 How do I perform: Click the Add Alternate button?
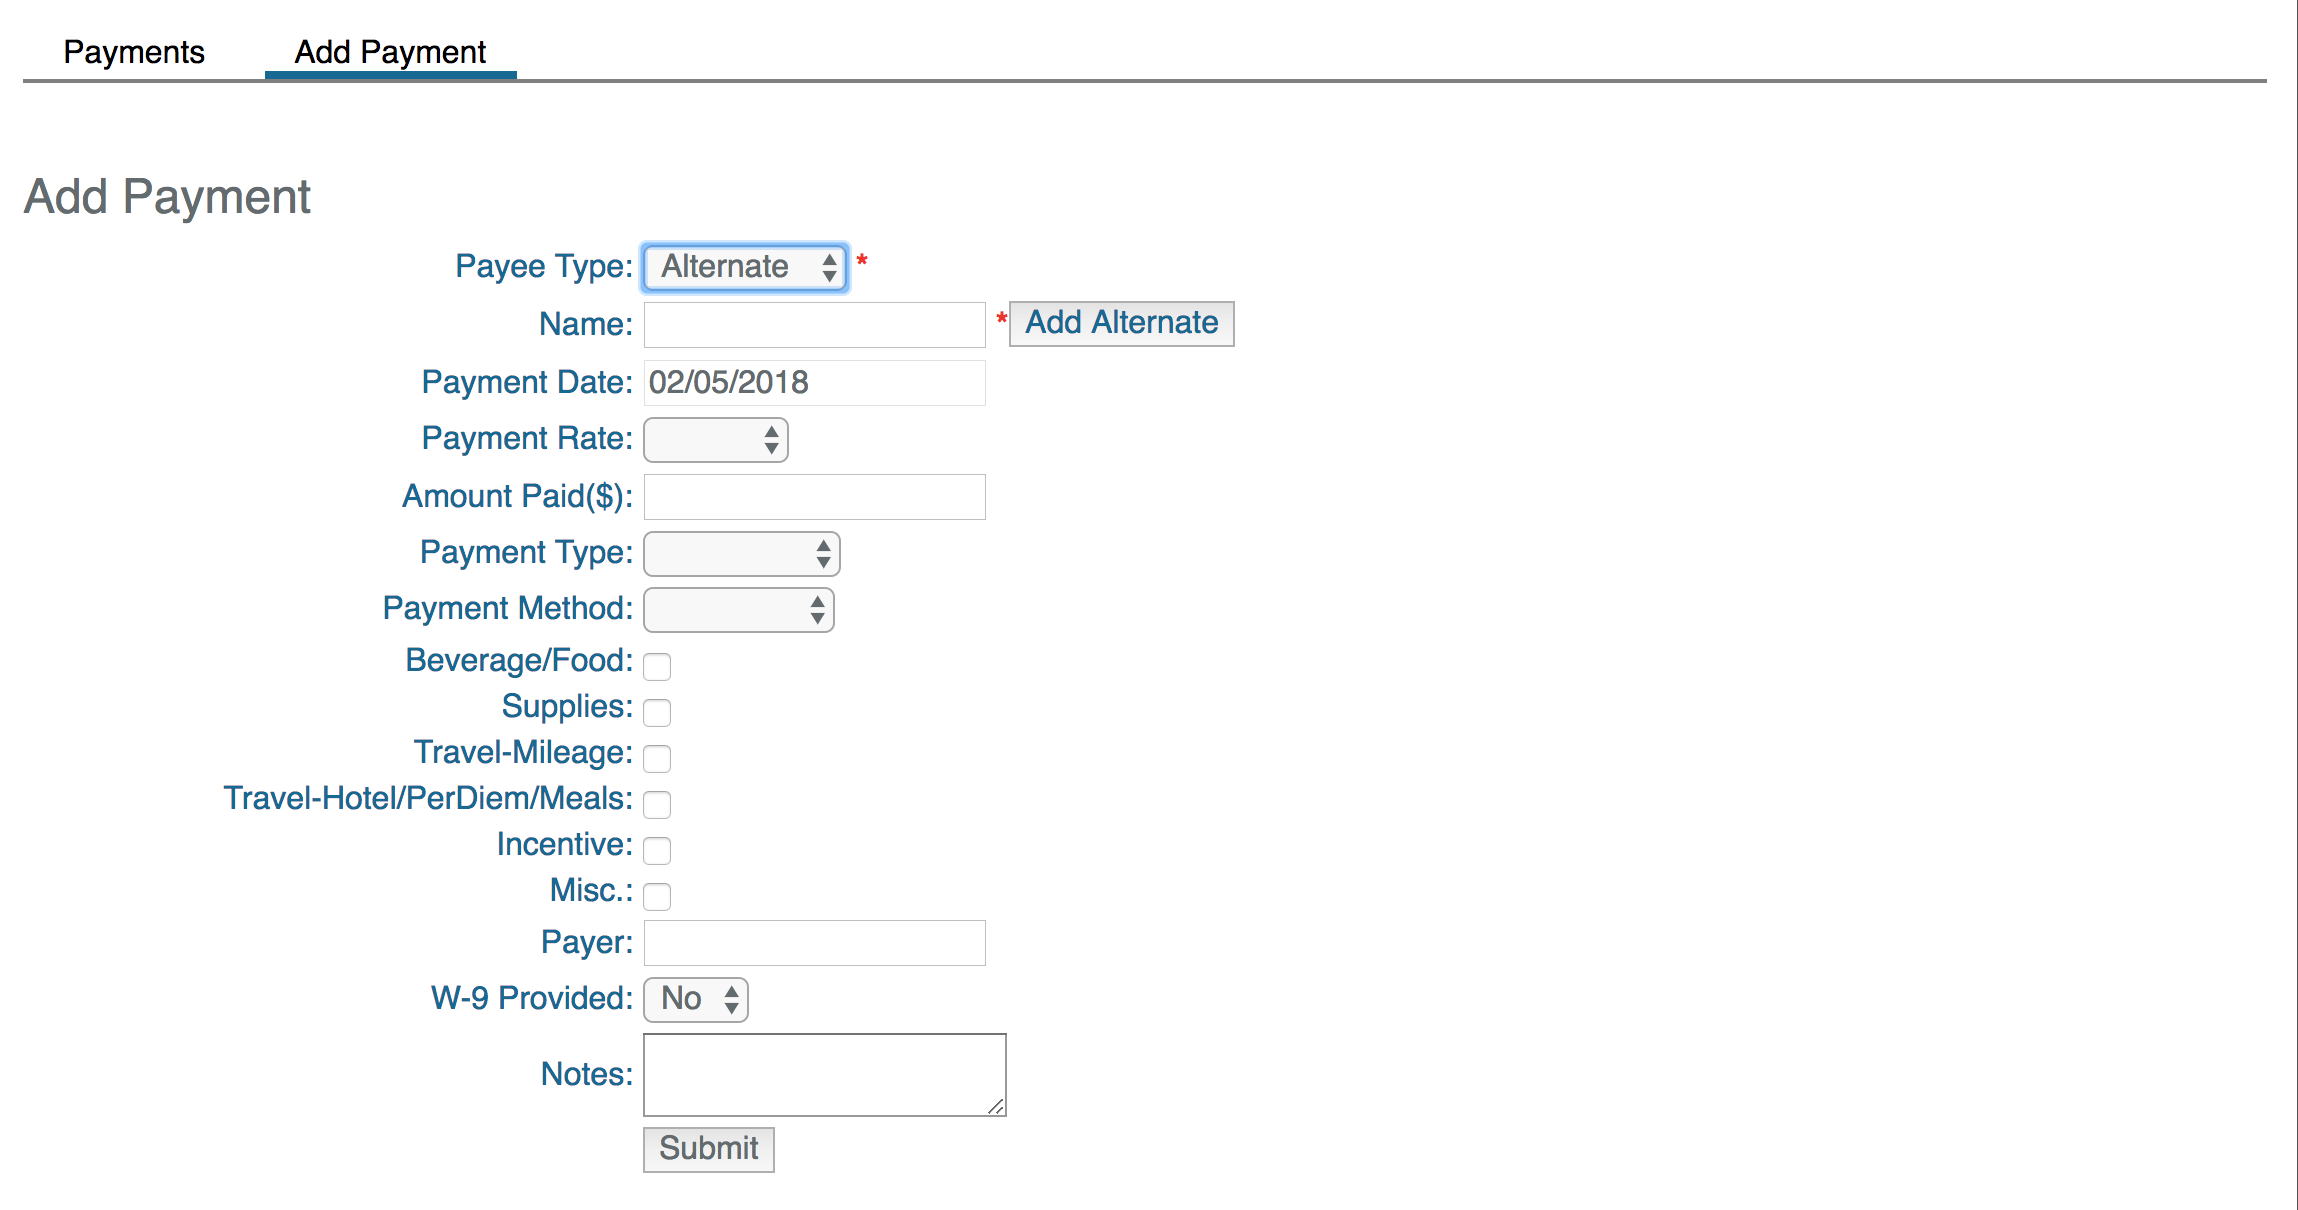(1121, 323)
